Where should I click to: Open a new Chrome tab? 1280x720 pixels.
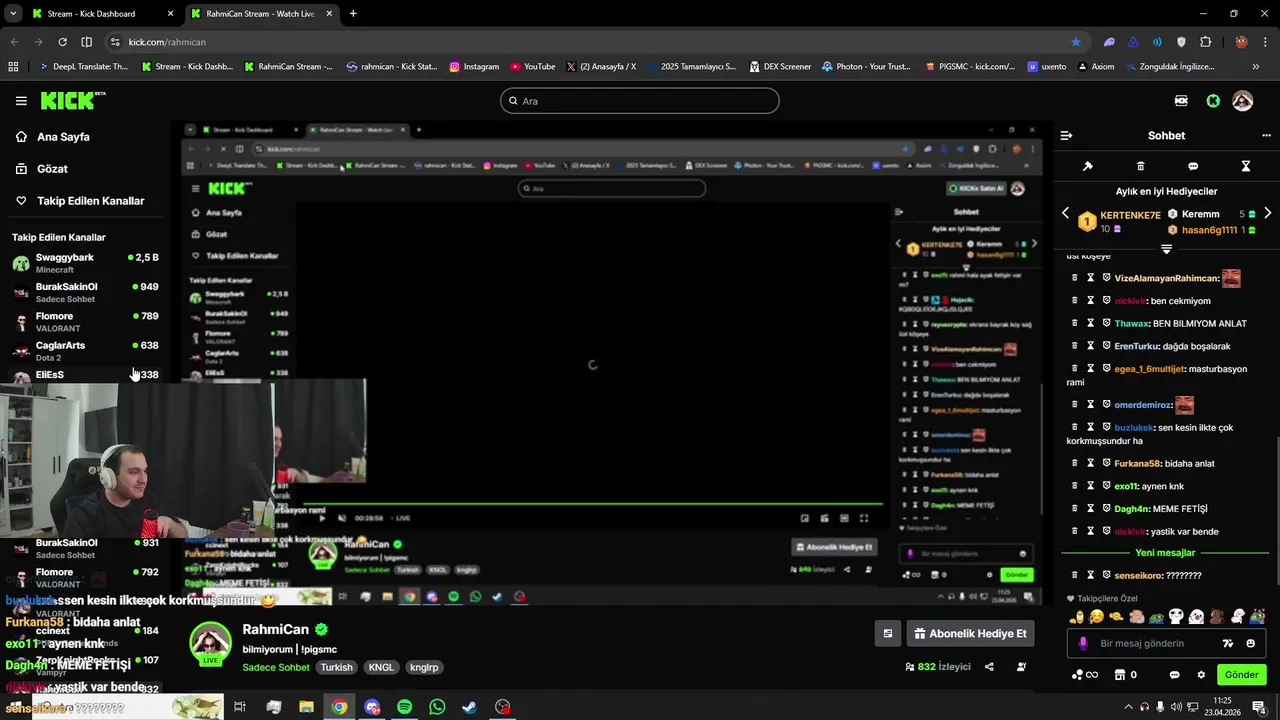click(x=353, y=14)
